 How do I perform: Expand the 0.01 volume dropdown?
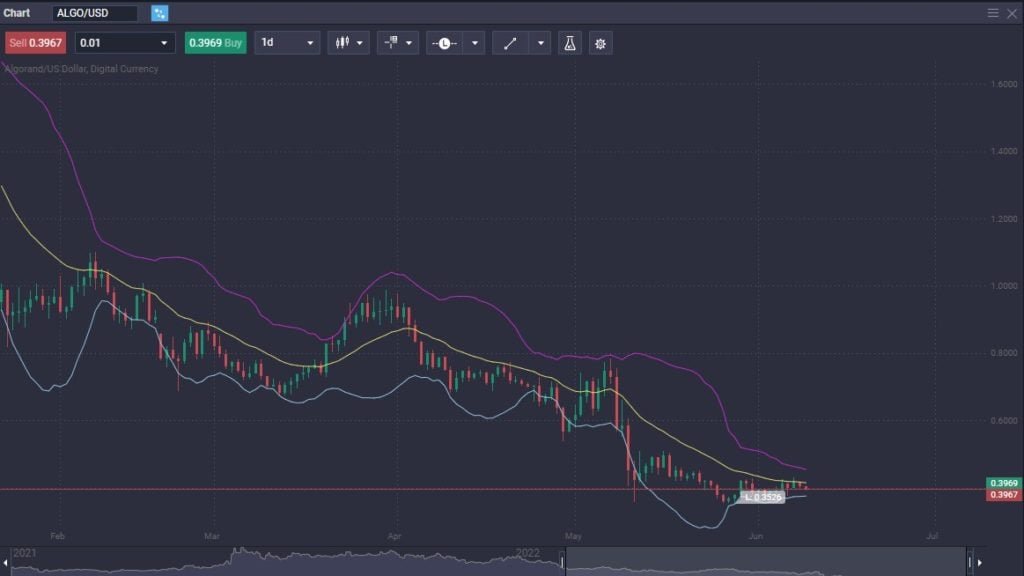(164, 44)
